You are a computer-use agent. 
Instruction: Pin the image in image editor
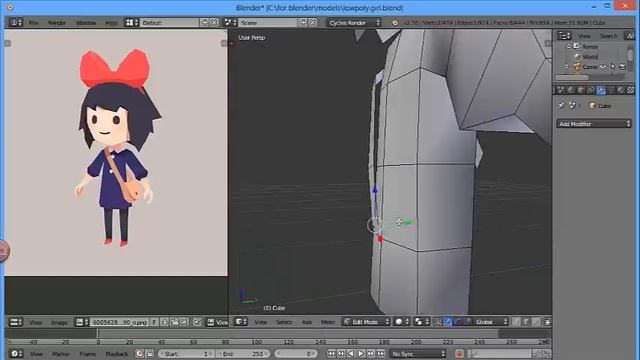[x=197, y=322]
